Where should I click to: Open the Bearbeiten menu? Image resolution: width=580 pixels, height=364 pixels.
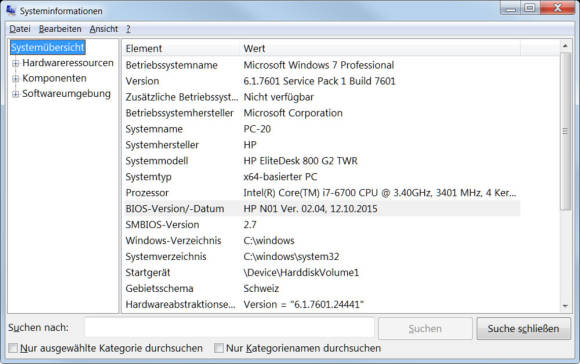60,29
